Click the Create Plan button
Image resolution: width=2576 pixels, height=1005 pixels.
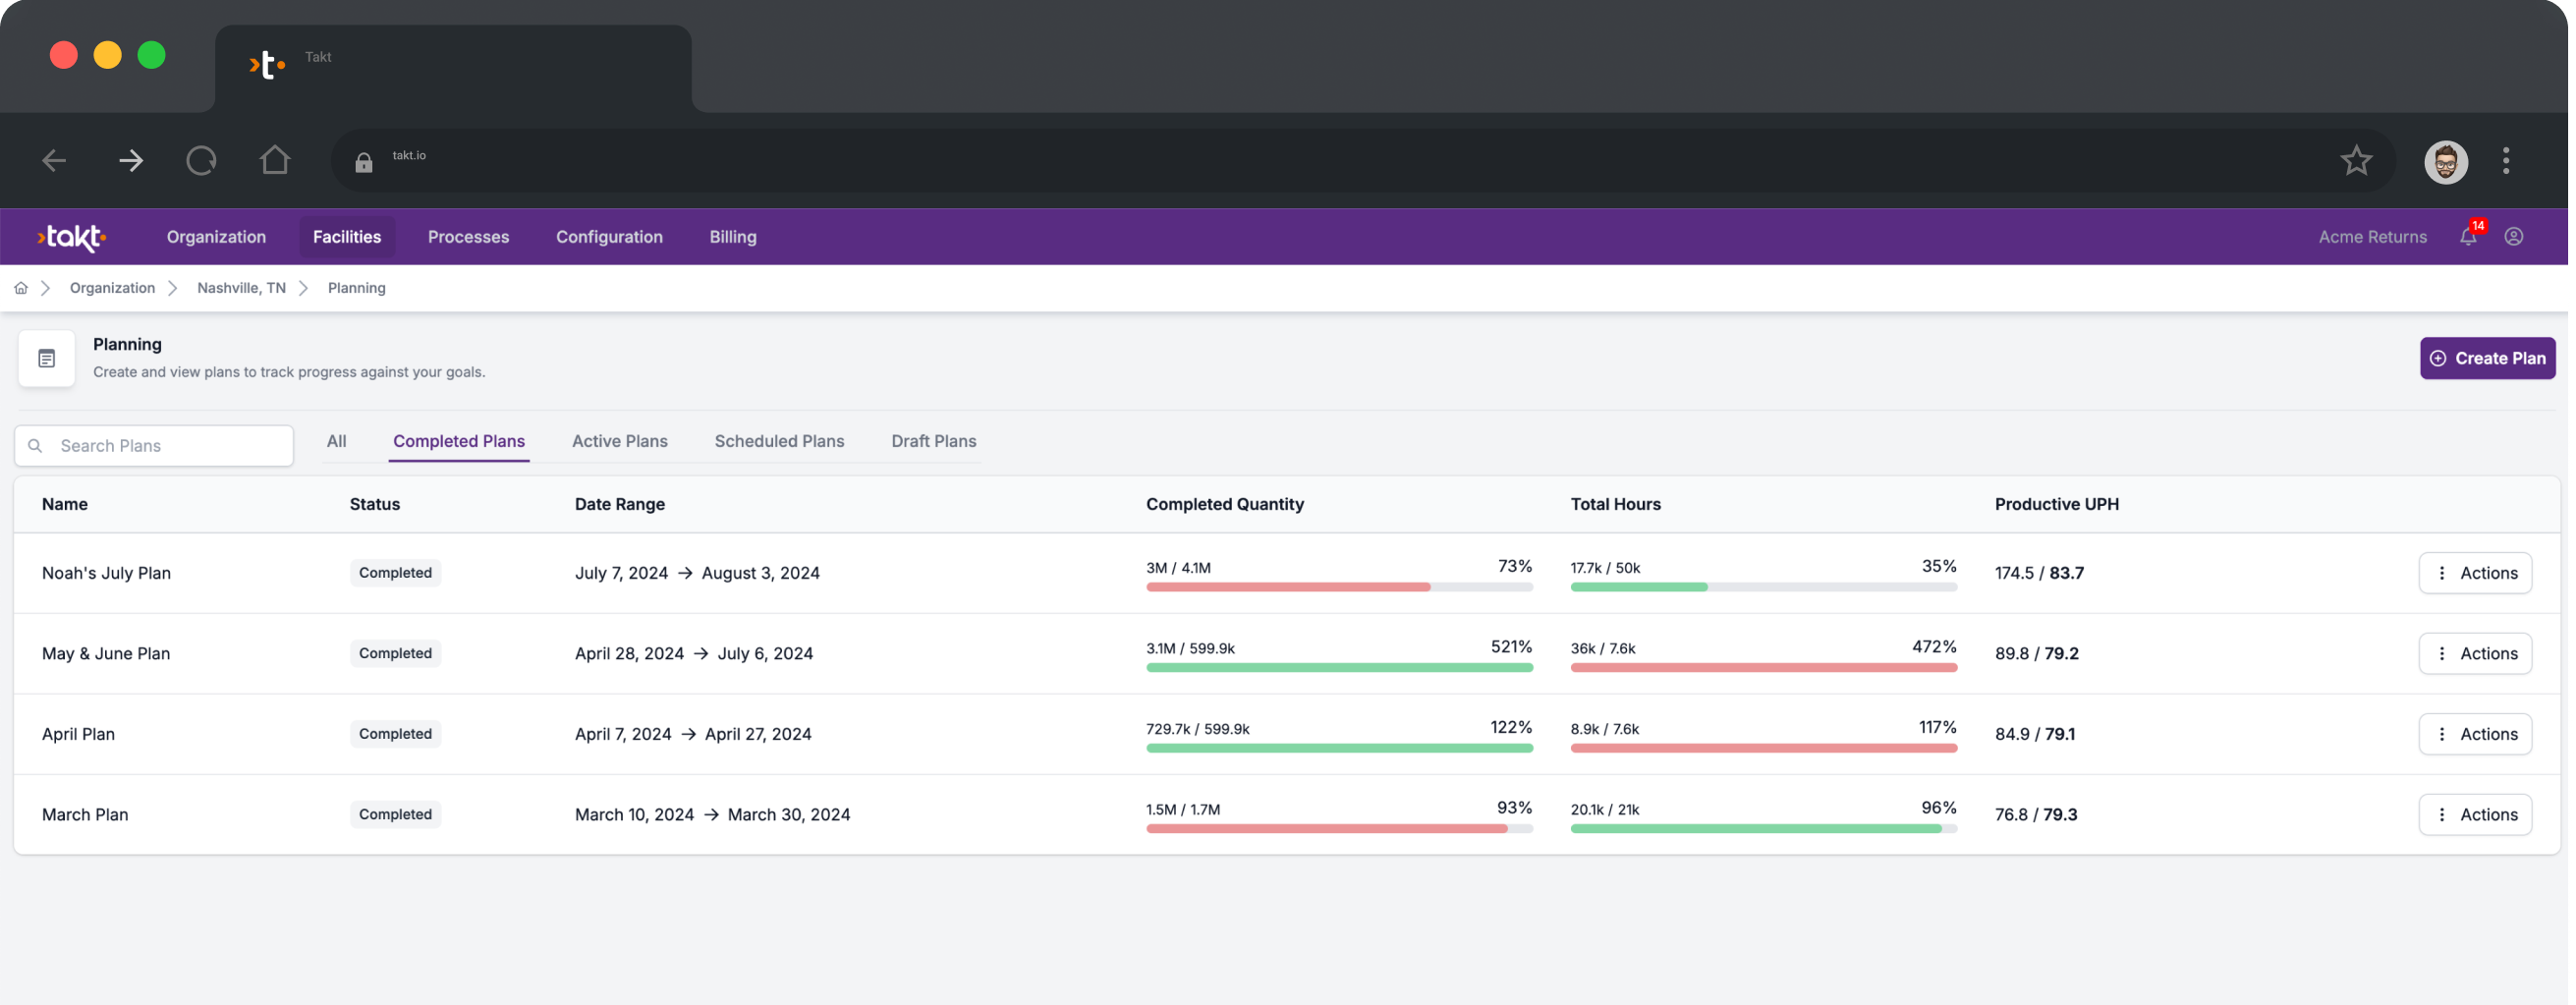[x=2487, y=357]
